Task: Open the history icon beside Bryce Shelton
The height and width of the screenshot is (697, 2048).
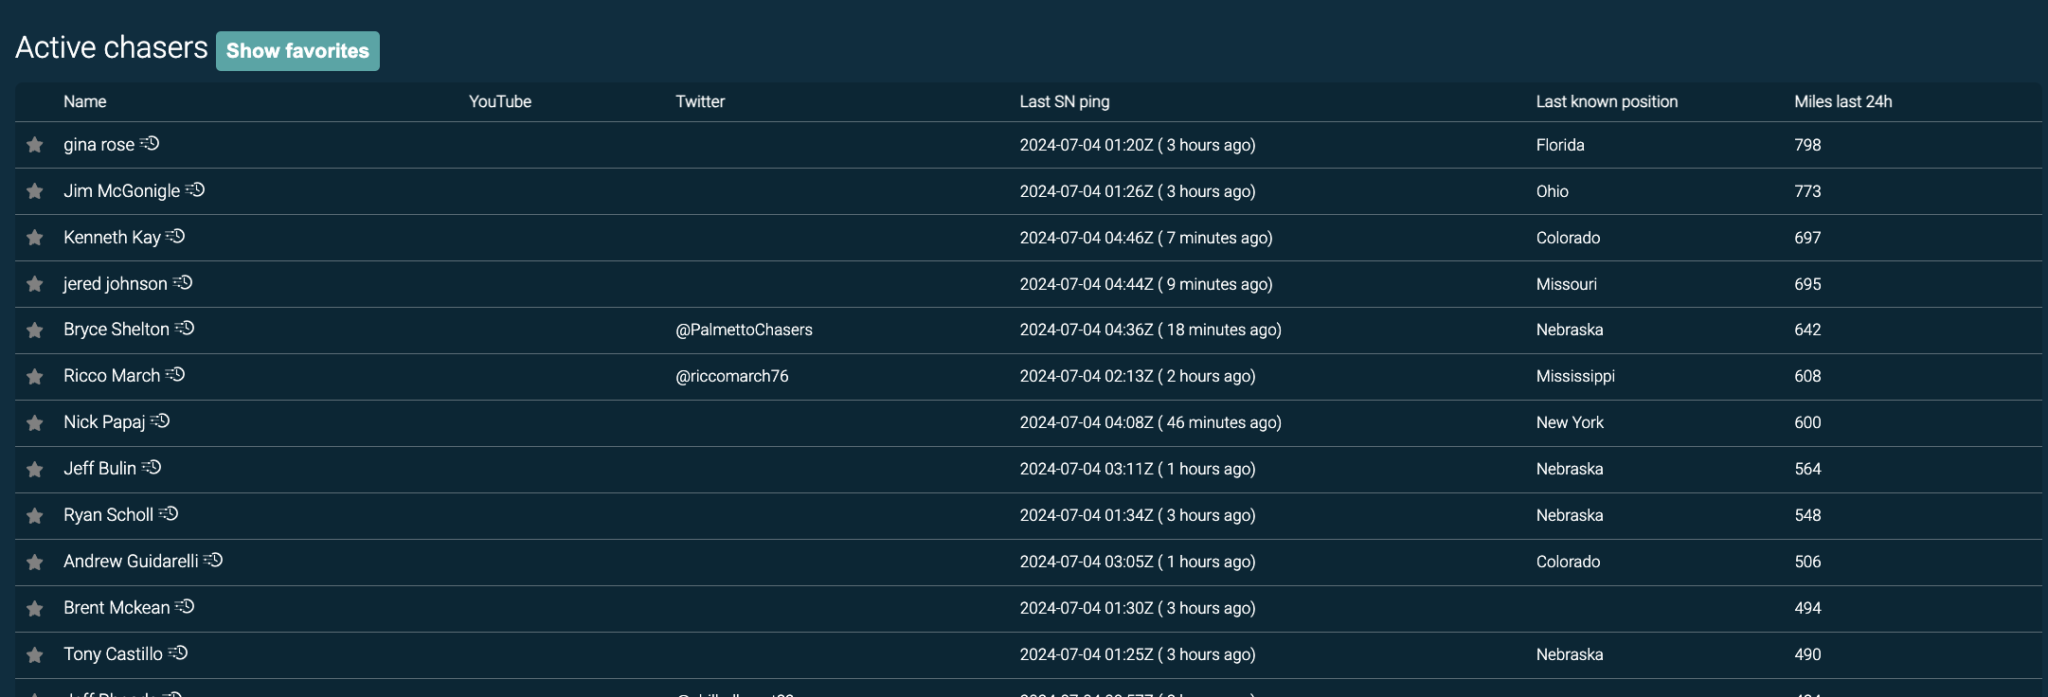Action: tap(185, 329)
